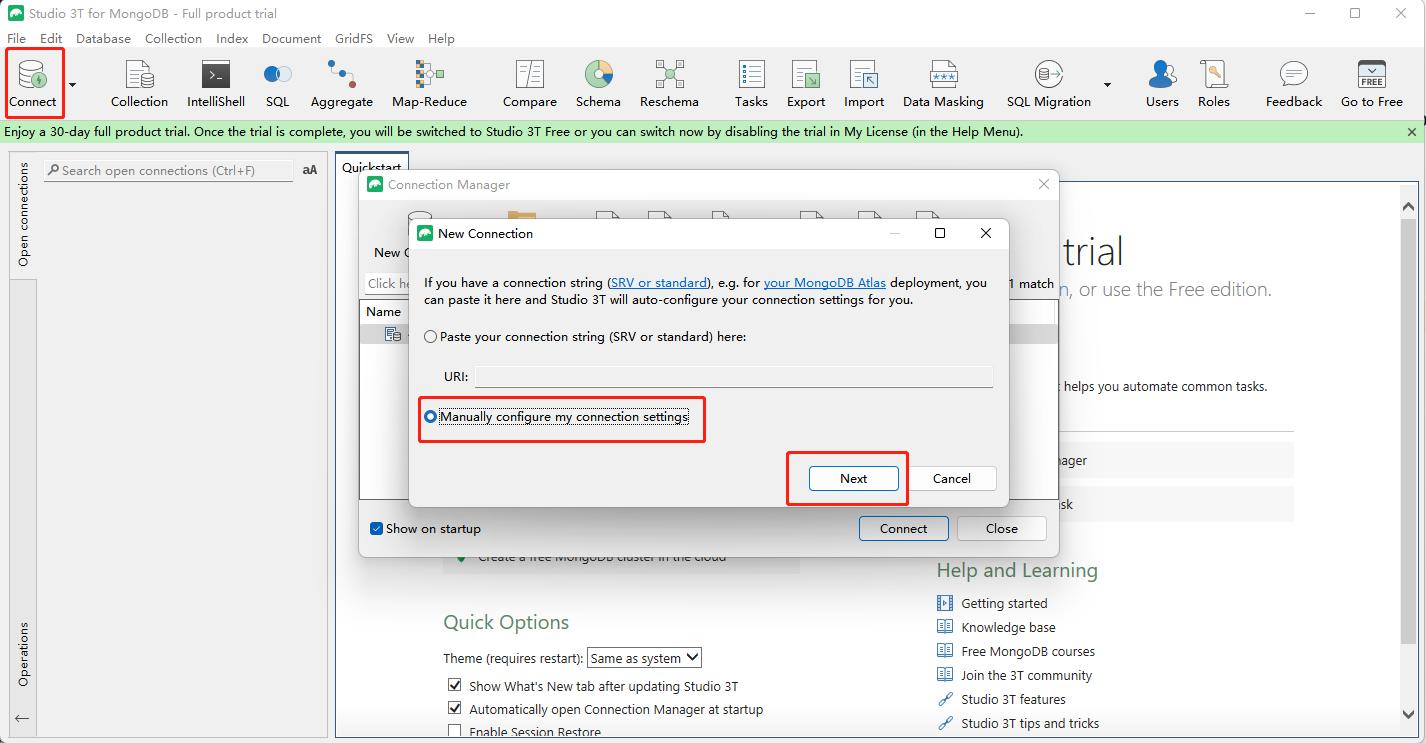Follow the 'your MongoDB Atlas' link

point(825,283)
